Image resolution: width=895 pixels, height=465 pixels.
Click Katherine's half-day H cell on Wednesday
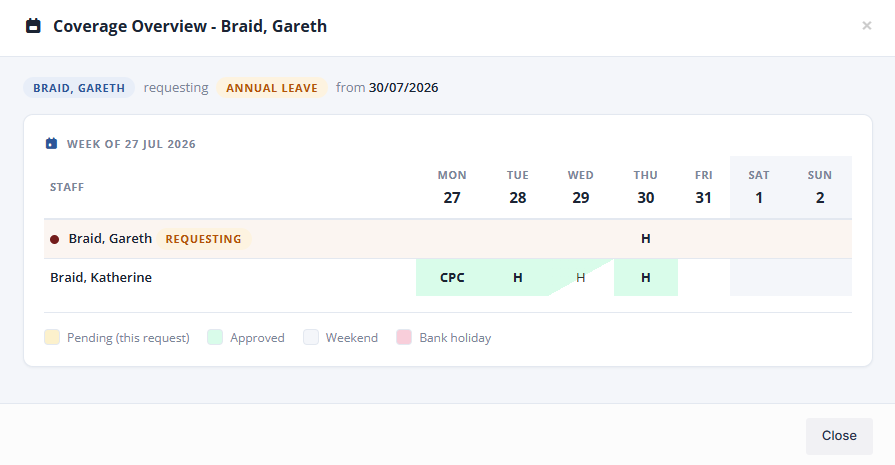580,277
